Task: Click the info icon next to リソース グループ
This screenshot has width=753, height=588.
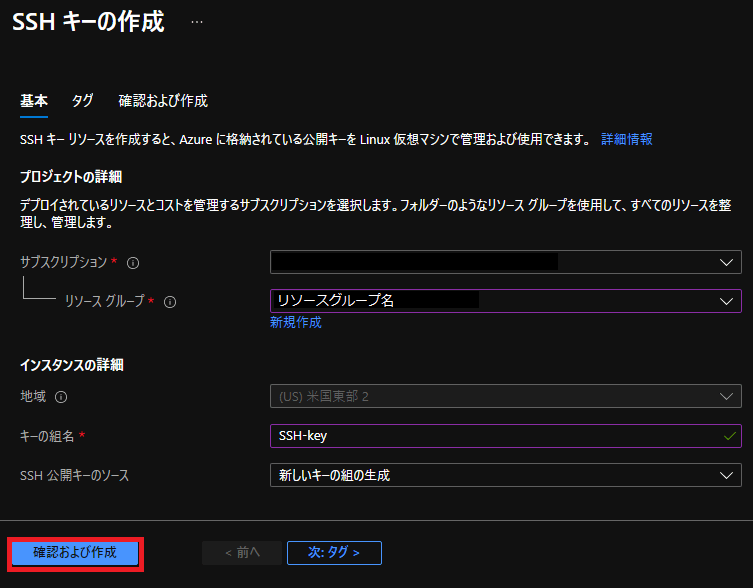Action: coord(170,301)
